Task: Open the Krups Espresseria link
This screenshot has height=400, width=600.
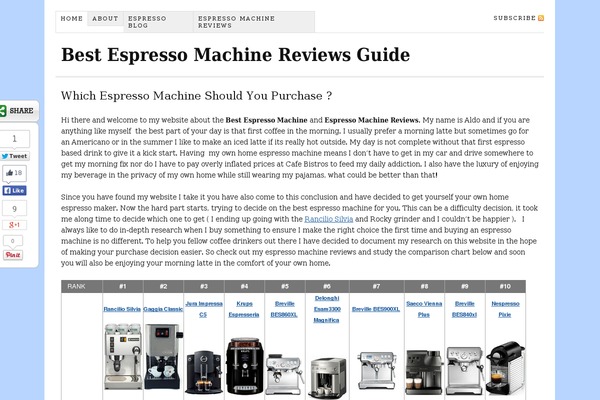Action: click(244, 309)
